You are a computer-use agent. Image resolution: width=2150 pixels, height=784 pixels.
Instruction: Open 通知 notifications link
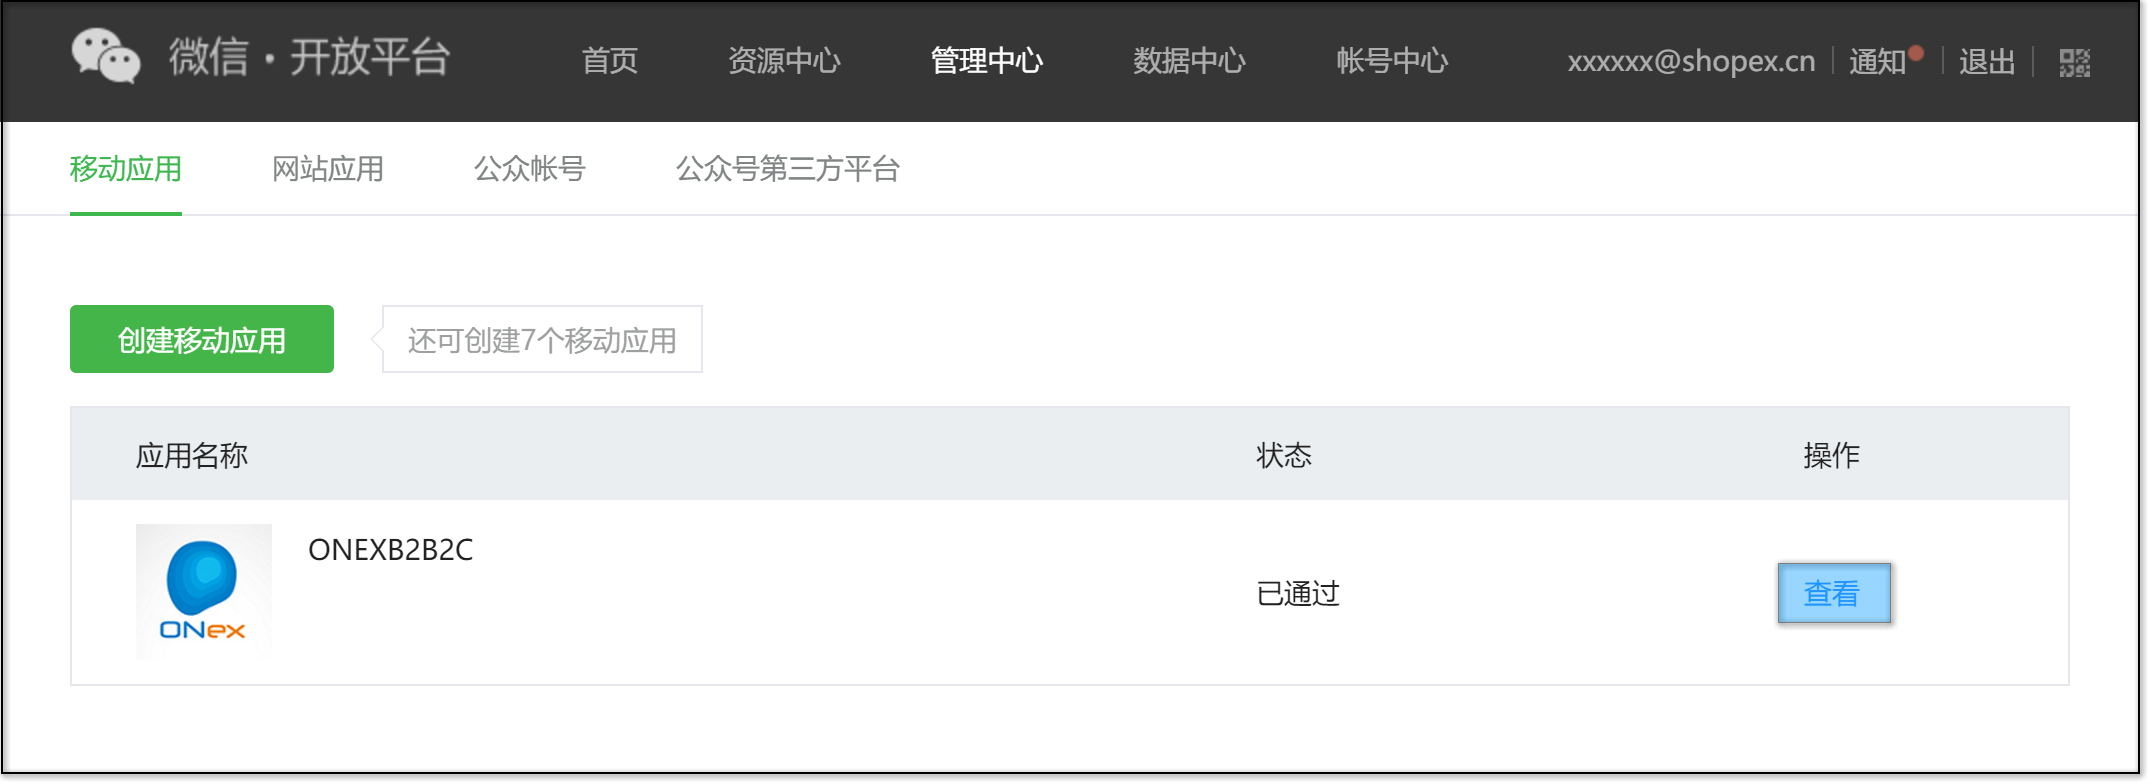[1877, 62]
